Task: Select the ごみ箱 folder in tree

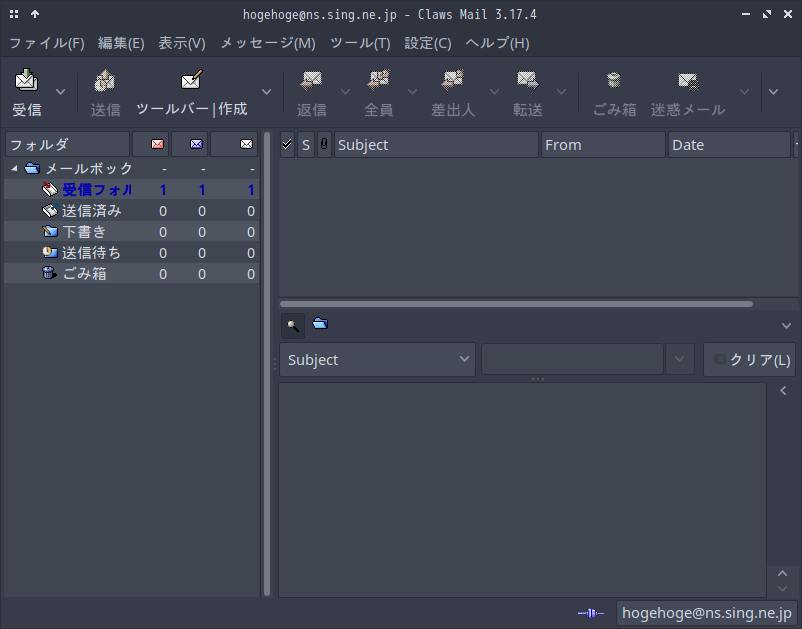Action: pyautogui.click(x=131, y=274)
